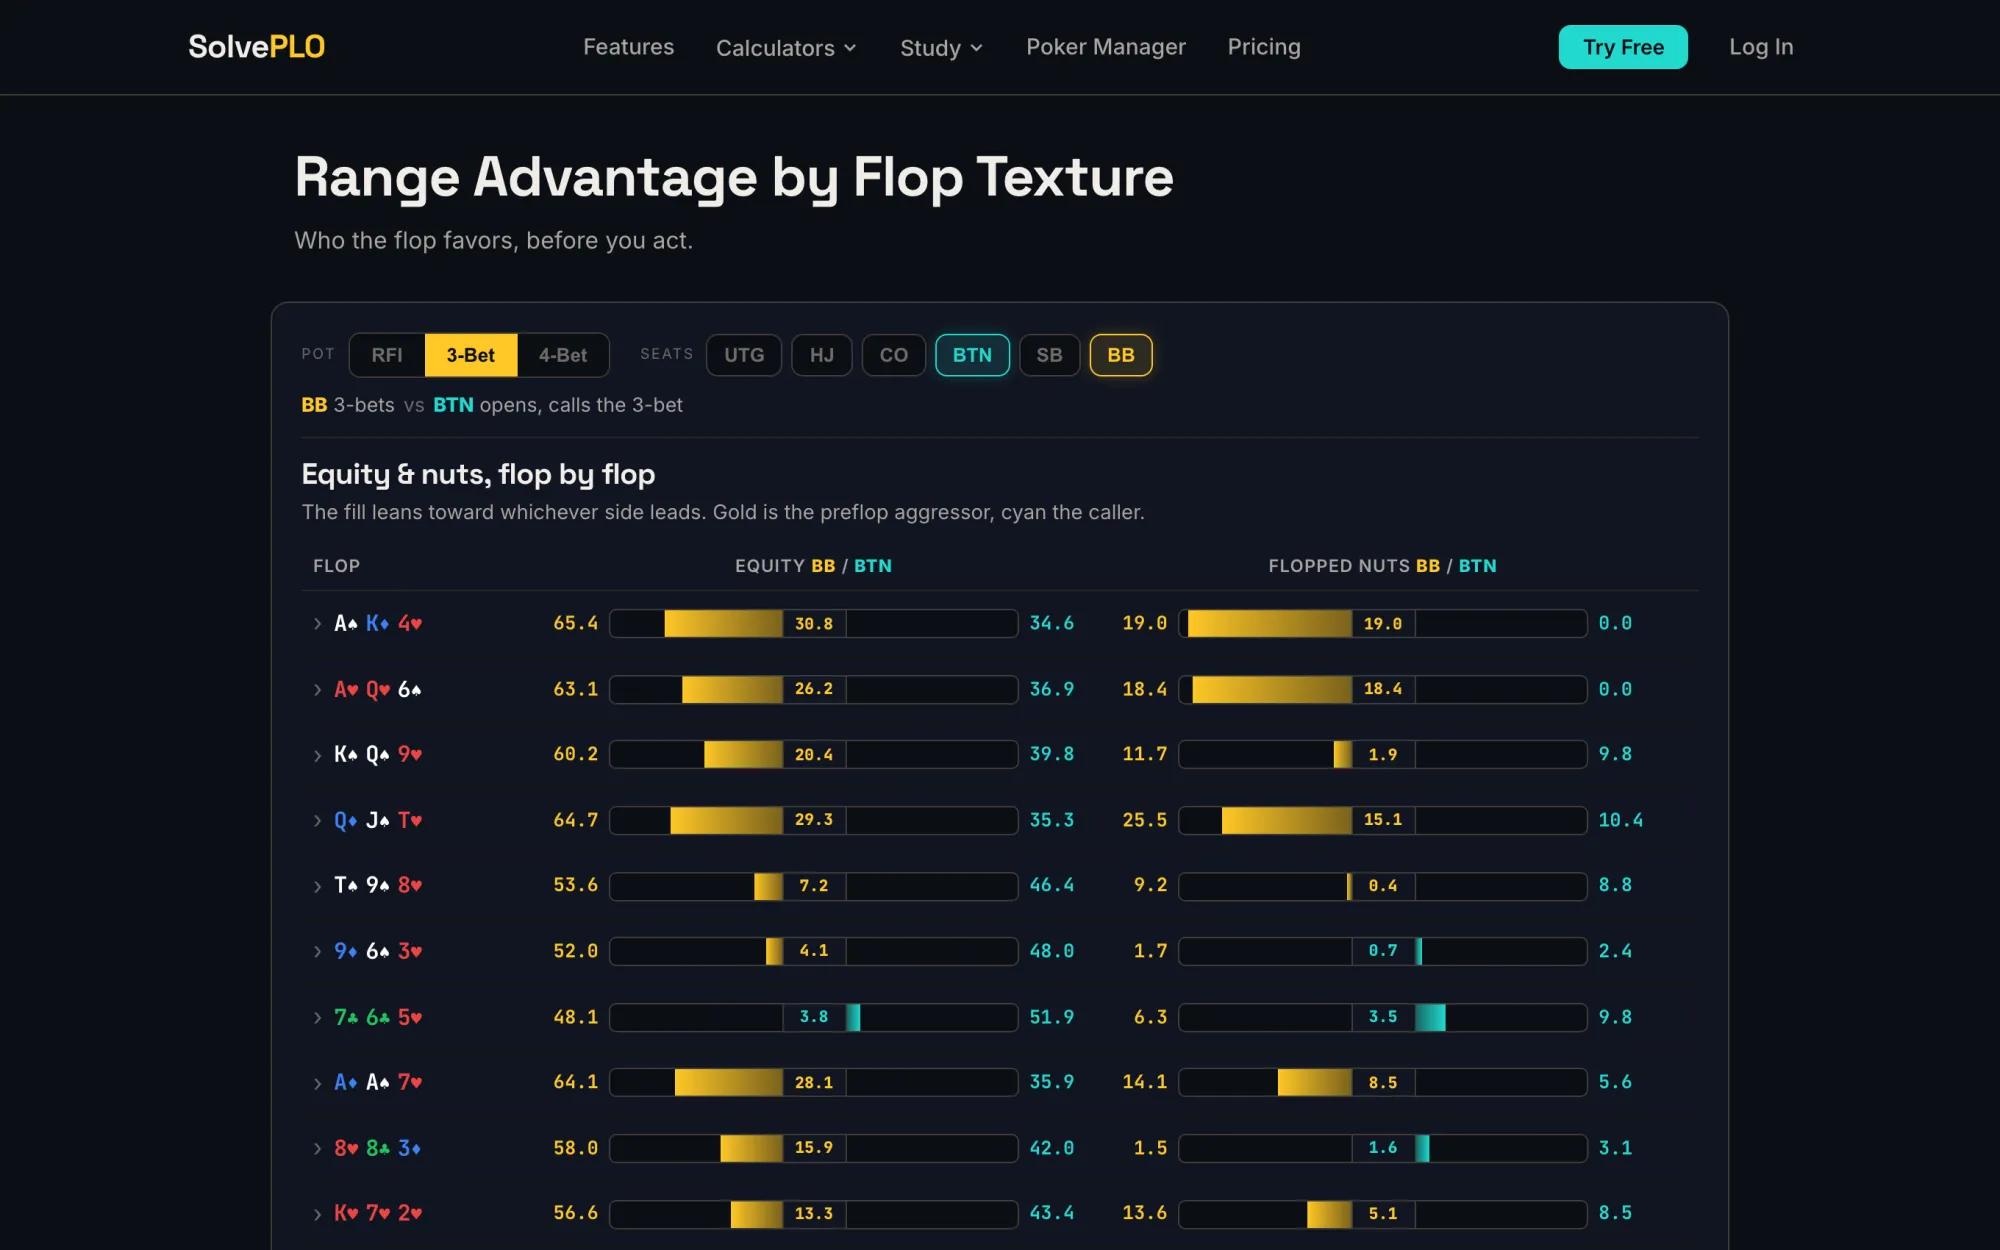
Task: Open Poker Manager page
Action: (1105, 47)
